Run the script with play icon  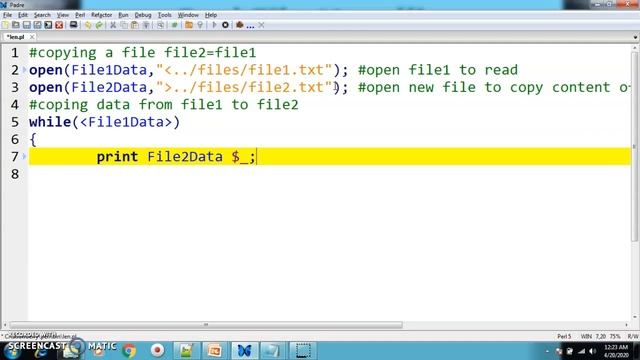tap(214, 25)
